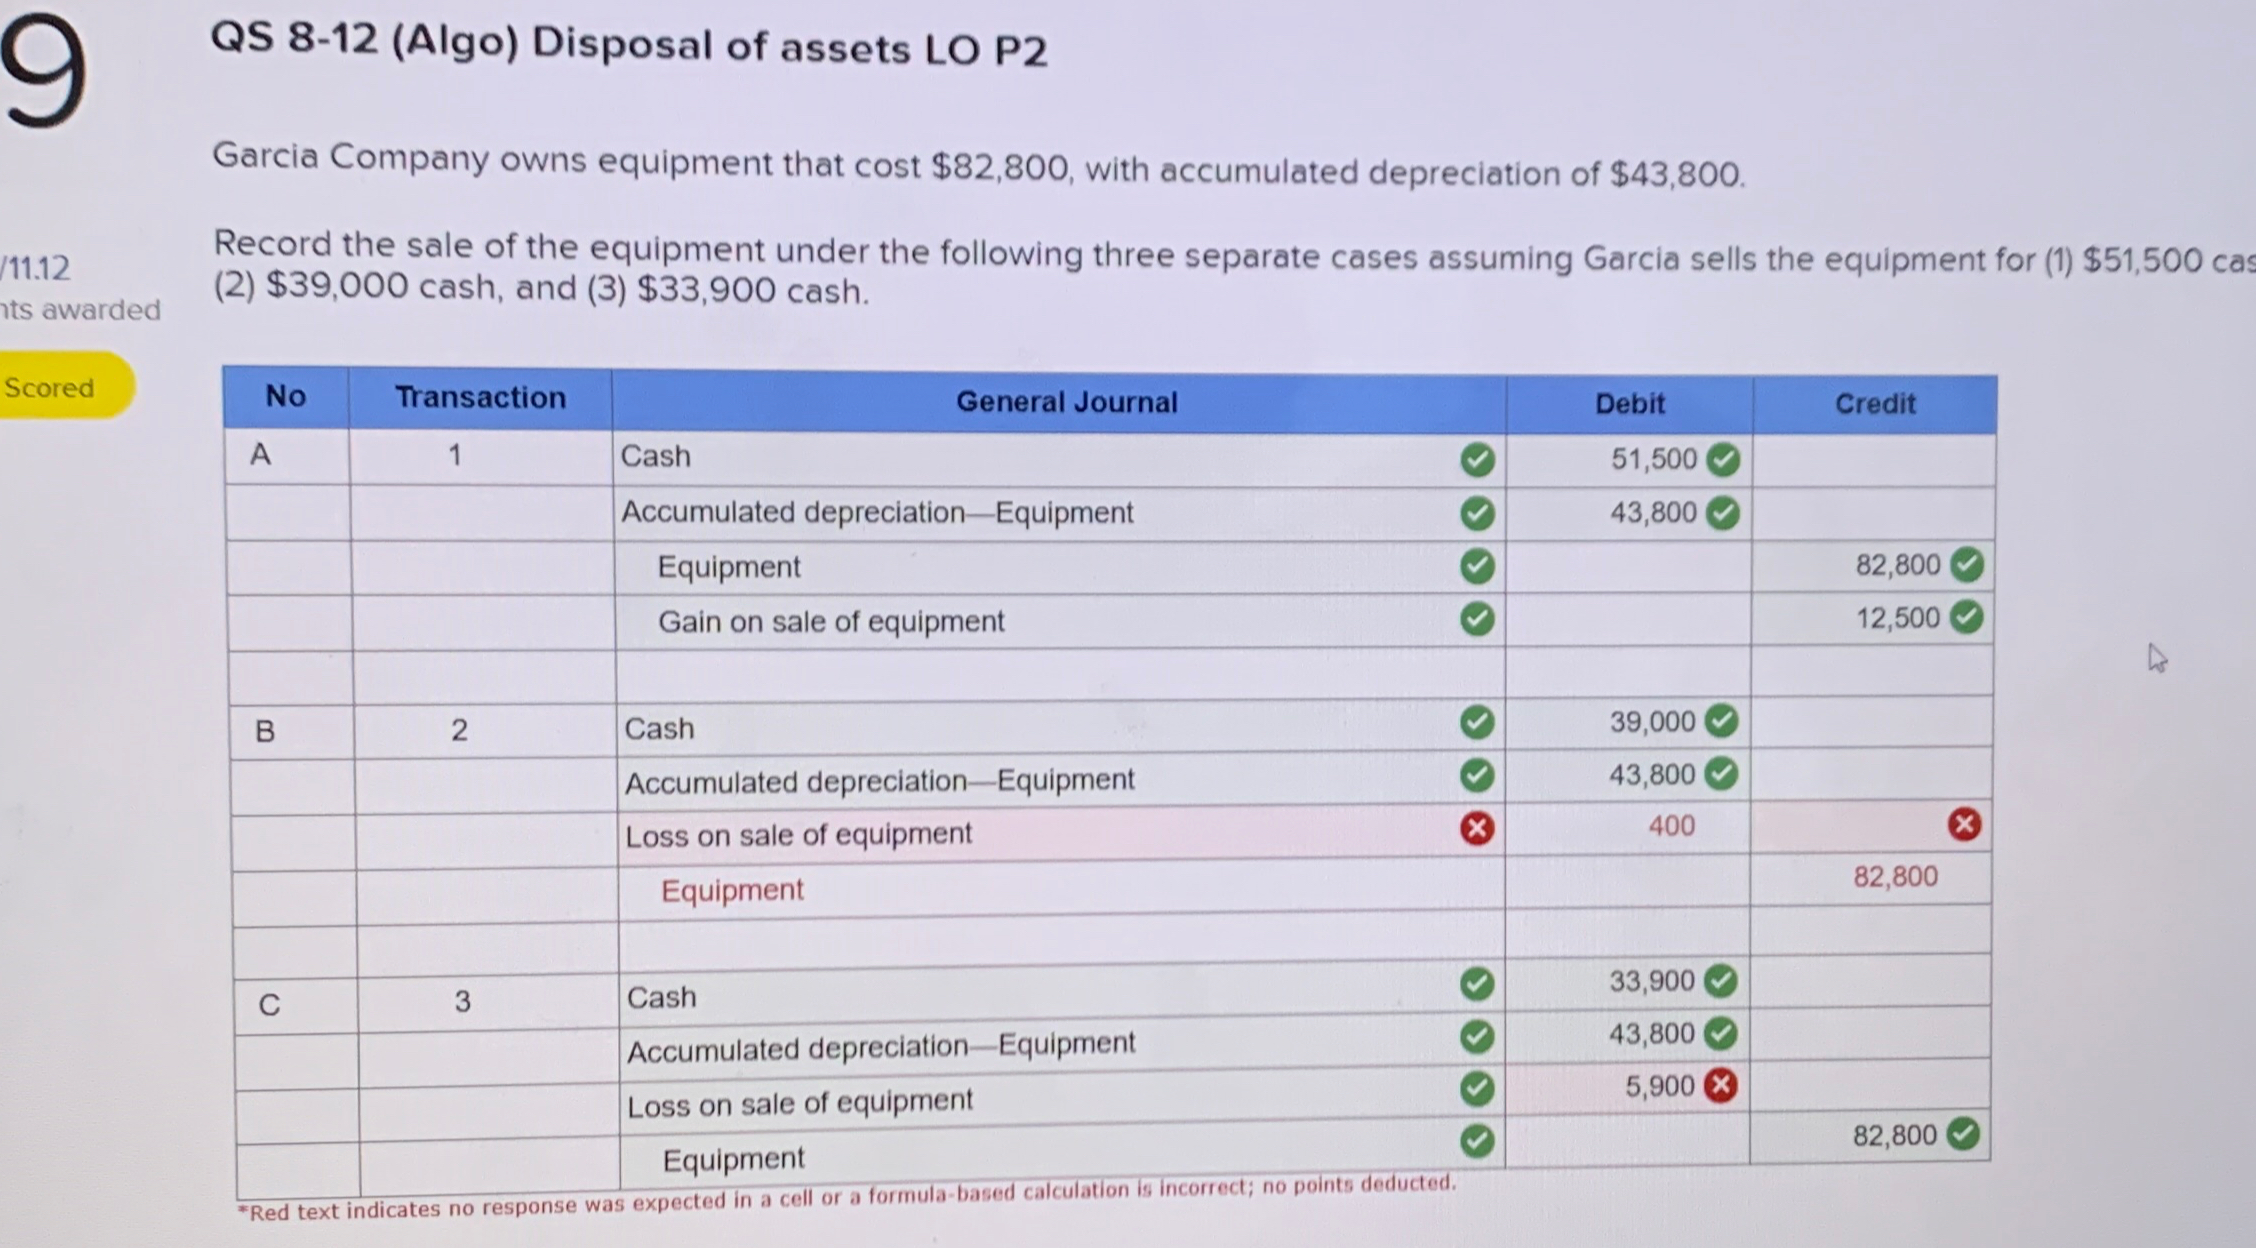
Task: Select Loss on sale of equipment in transaction 3
Action: pos(799,1103)
